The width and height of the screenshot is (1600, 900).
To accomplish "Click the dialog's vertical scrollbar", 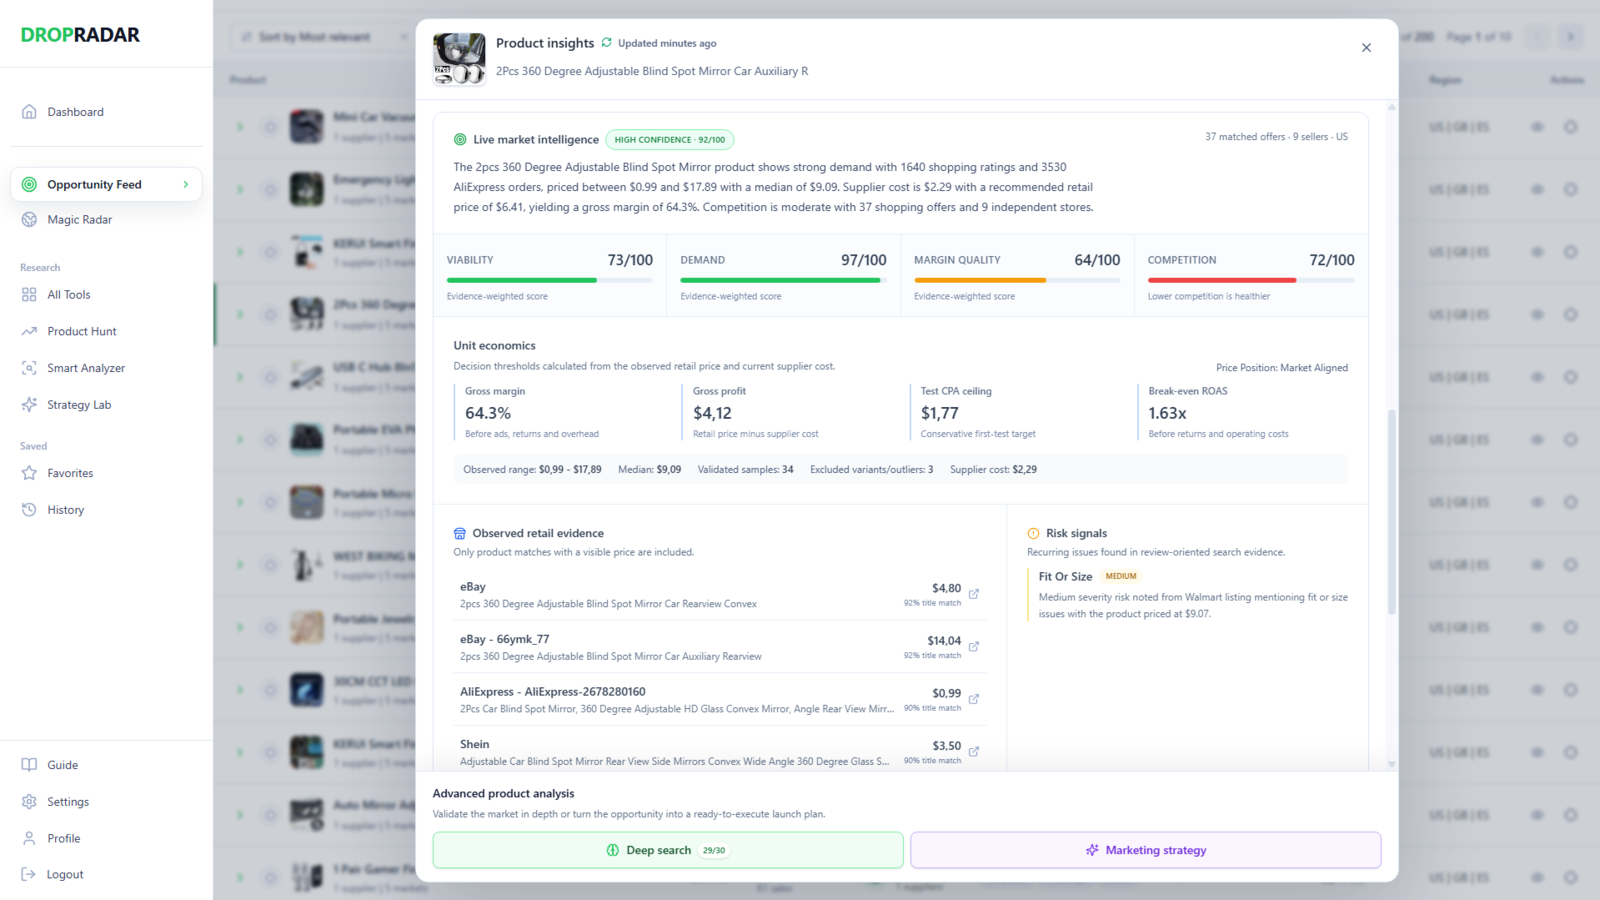I will click(x=1391, y=510).
